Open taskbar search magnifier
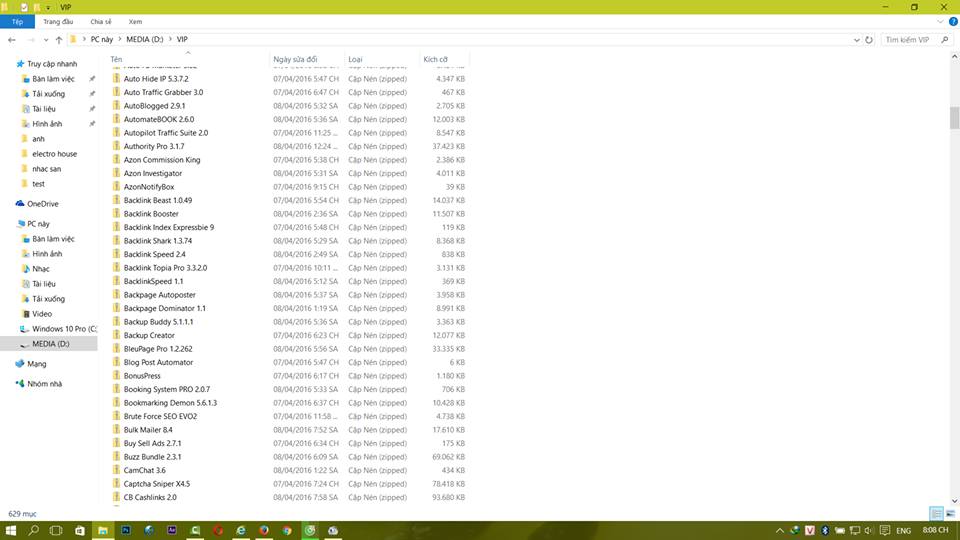The height and width of the screenshot is (540, 960). (33, 530)
